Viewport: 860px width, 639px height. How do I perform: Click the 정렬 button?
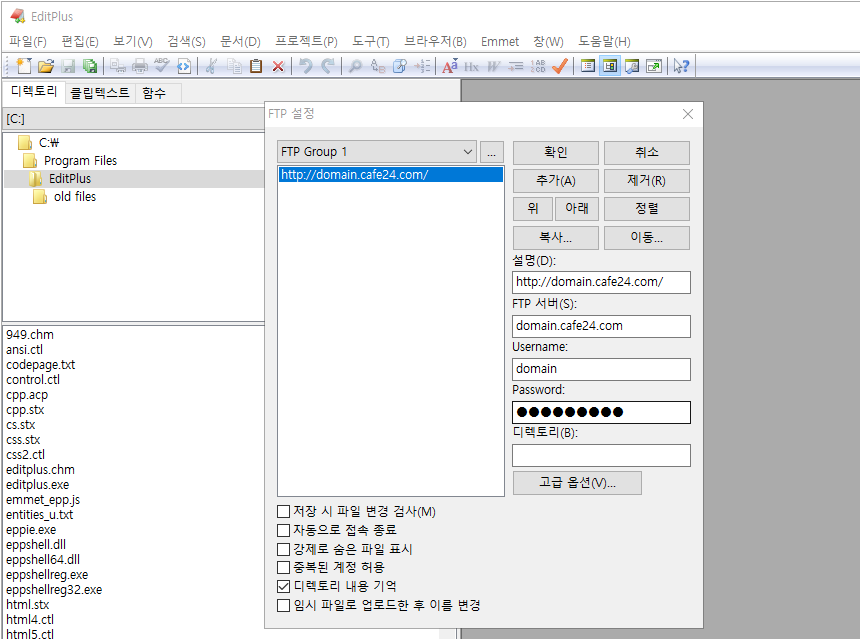647,209
